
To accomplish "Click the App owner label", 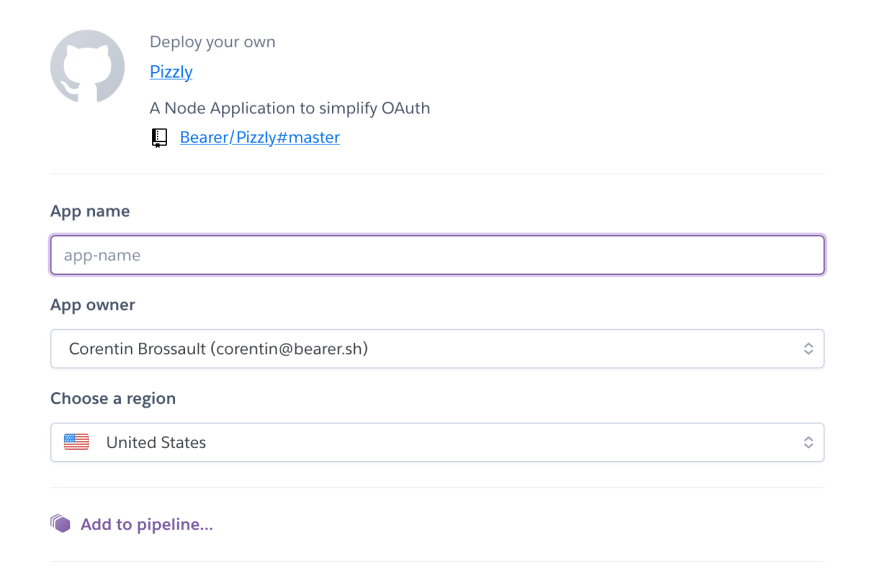I will [93, 305].
